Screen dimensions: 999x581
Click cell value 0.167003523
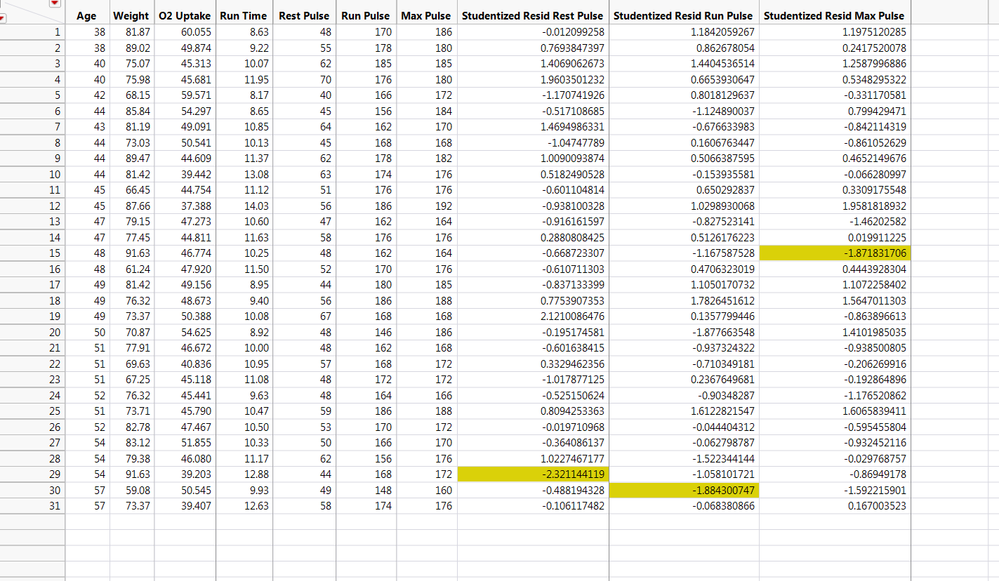pyautogui.click(x=877, y=506)
